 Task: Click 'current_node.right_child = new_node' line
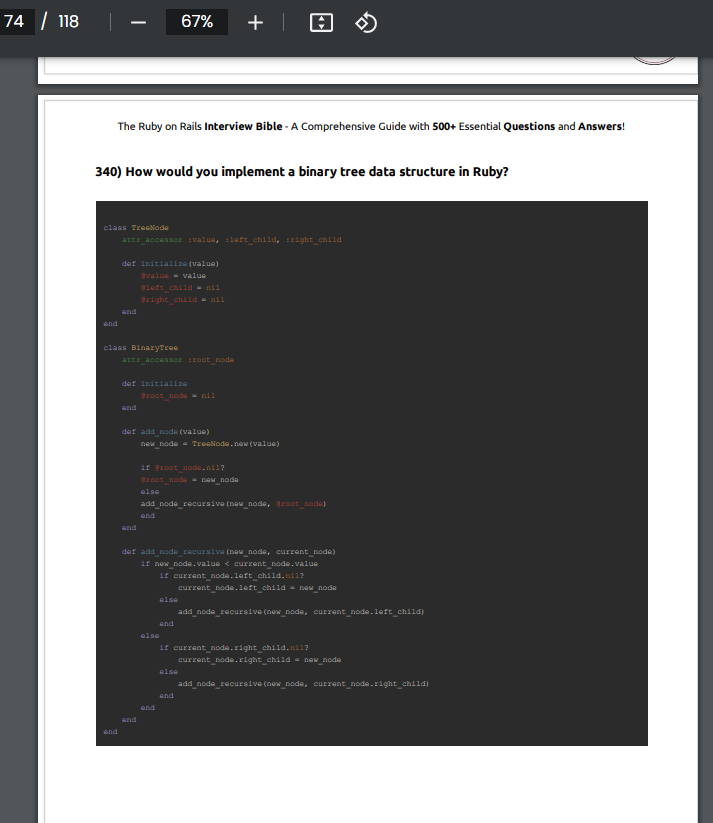click(259, 660)
